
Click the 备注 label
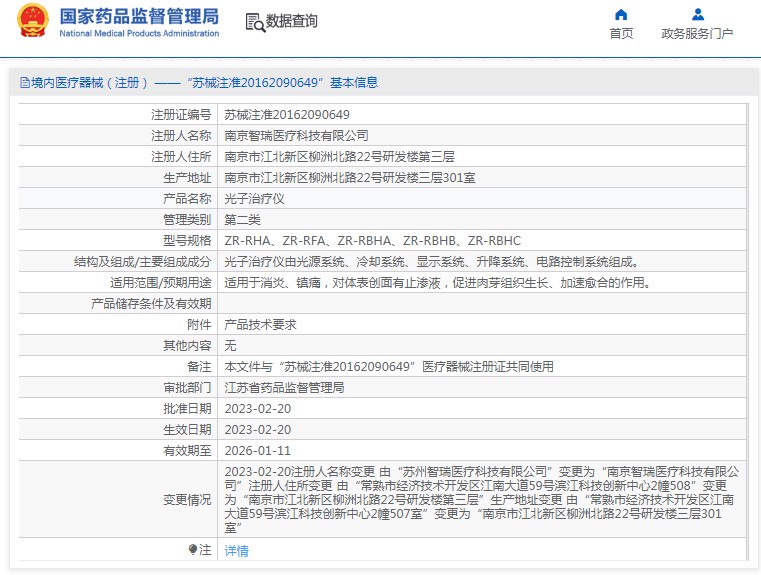[x=199, y=366]
